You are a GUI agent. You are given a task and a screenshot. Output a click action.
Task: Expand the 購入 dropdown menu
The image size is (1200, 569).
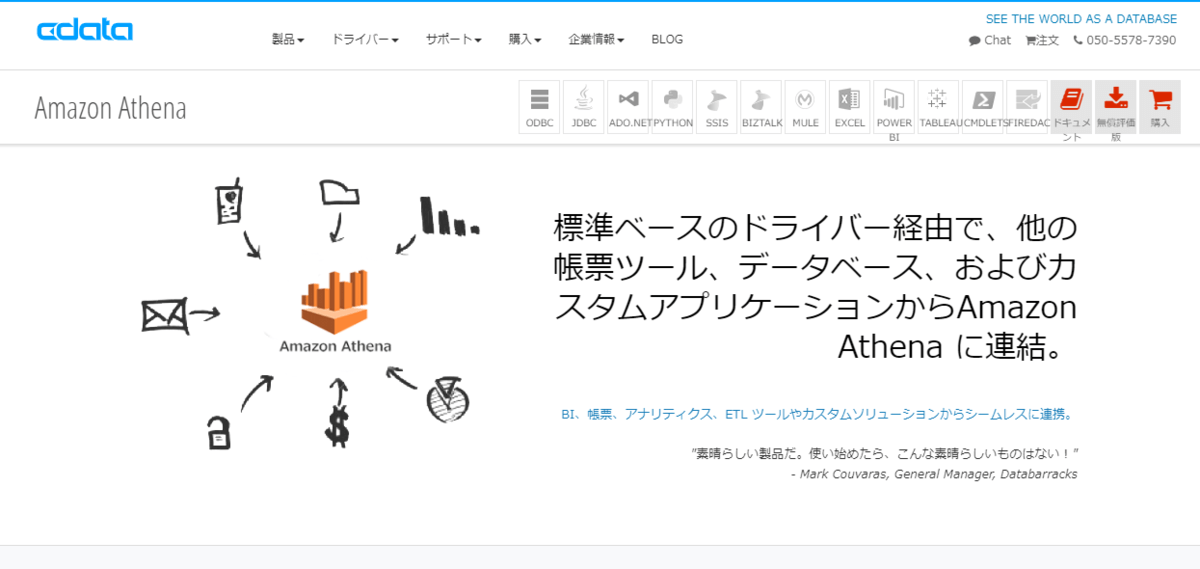525,39
